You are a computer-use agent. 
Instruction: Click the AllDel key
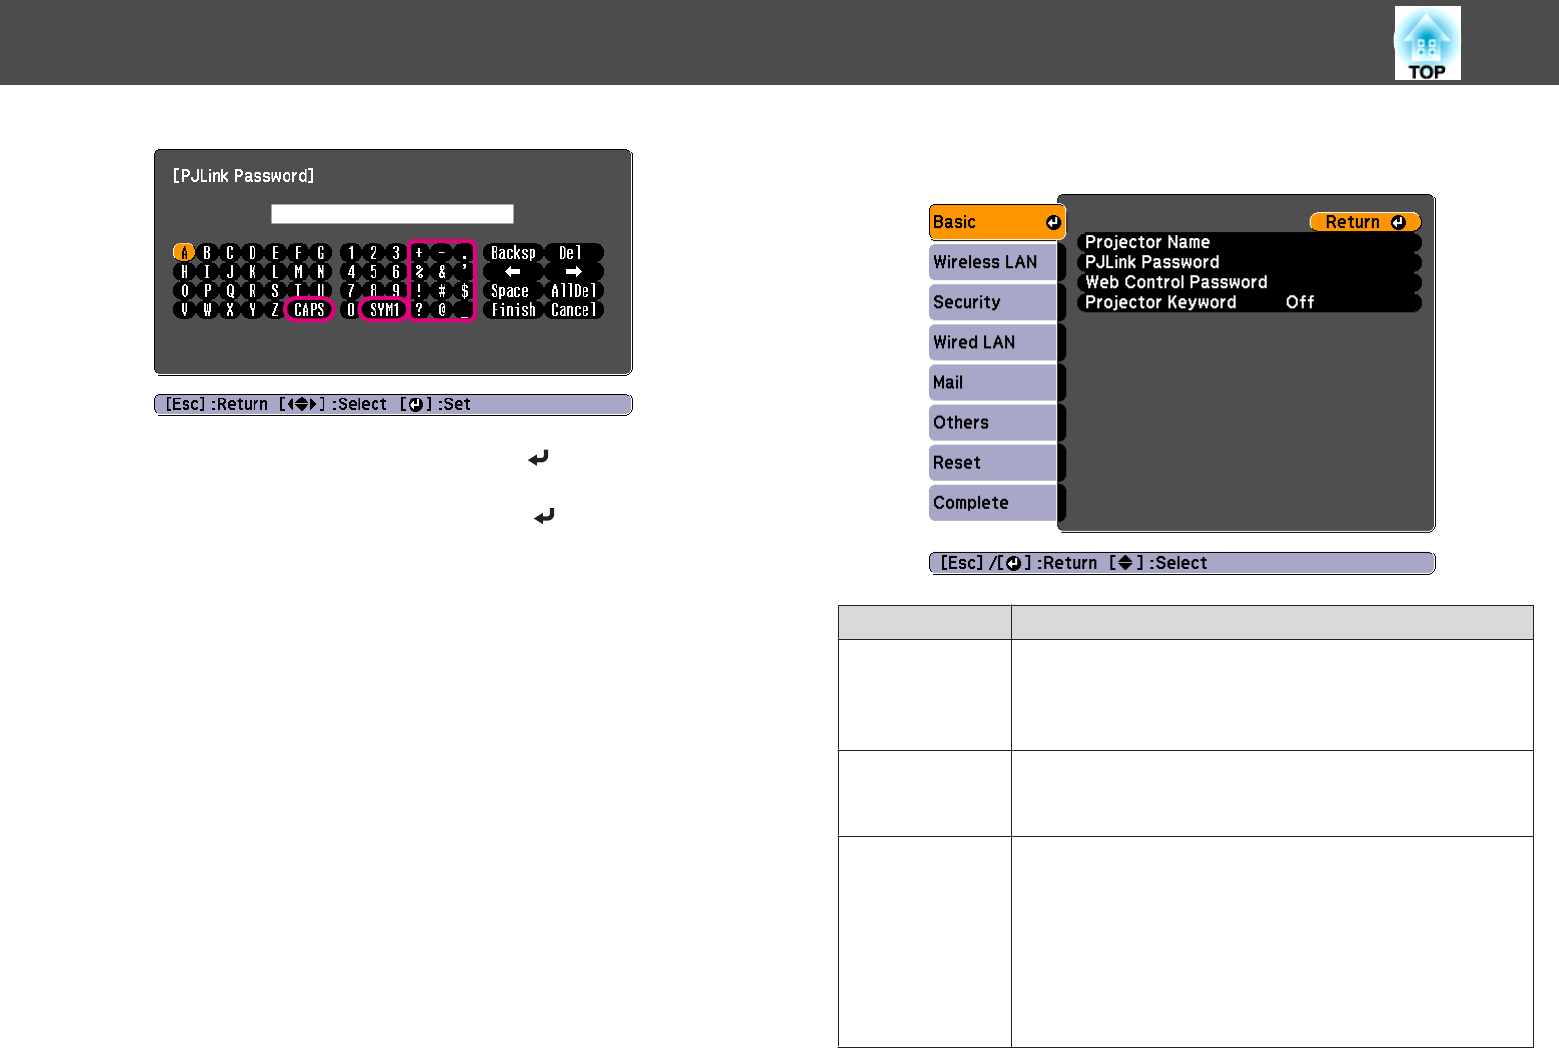574,291
